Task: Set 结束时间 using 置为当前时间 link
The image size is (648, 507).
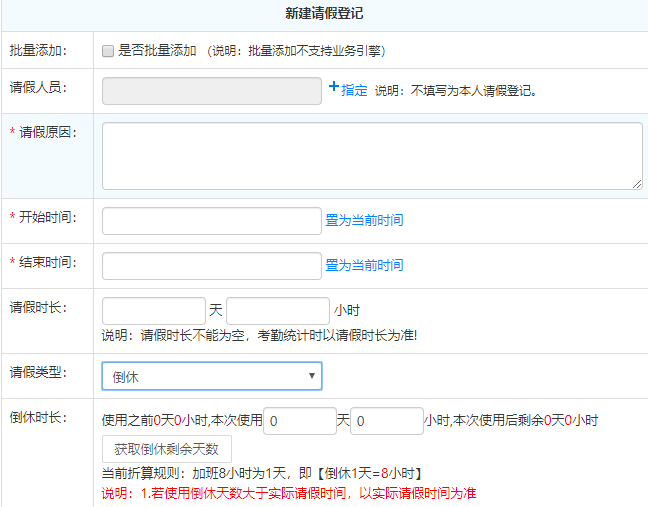Action: tap(364, 265)
